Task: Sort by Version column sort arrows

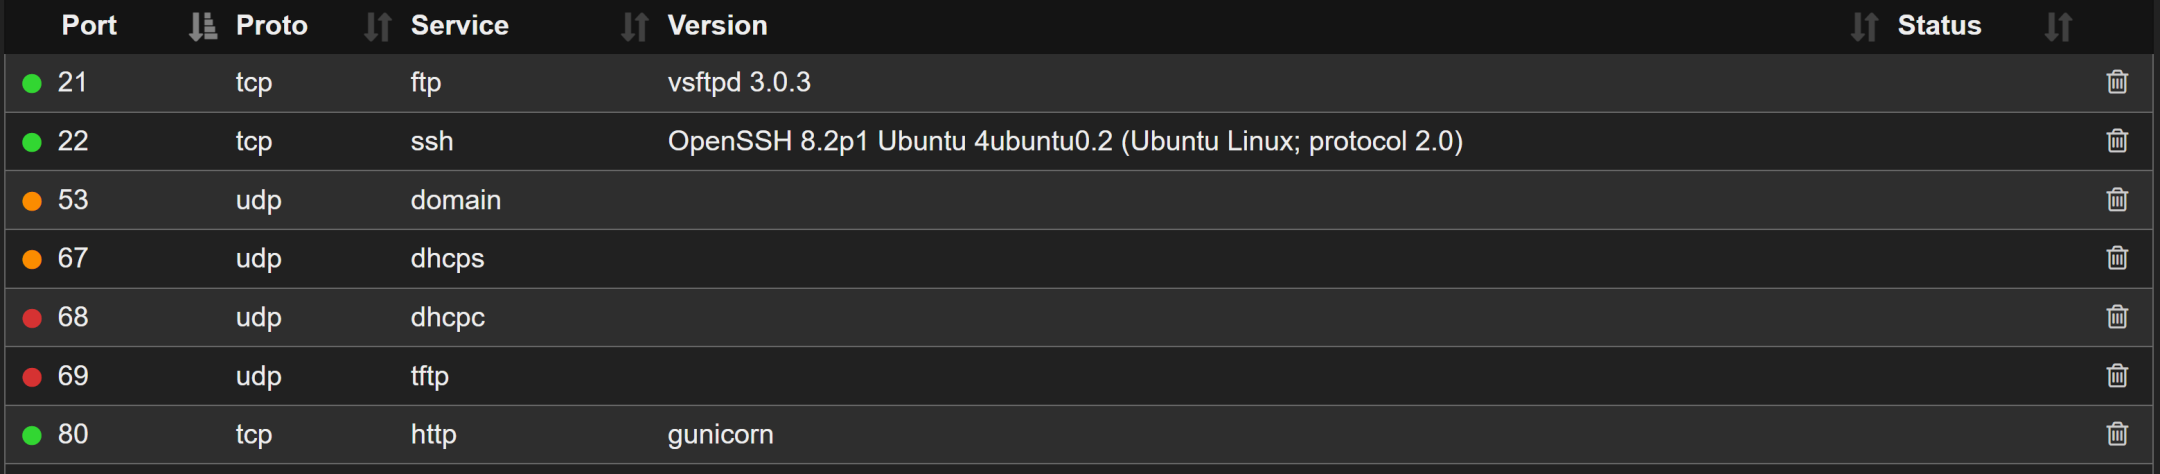Action: [x=1863, y=27]
